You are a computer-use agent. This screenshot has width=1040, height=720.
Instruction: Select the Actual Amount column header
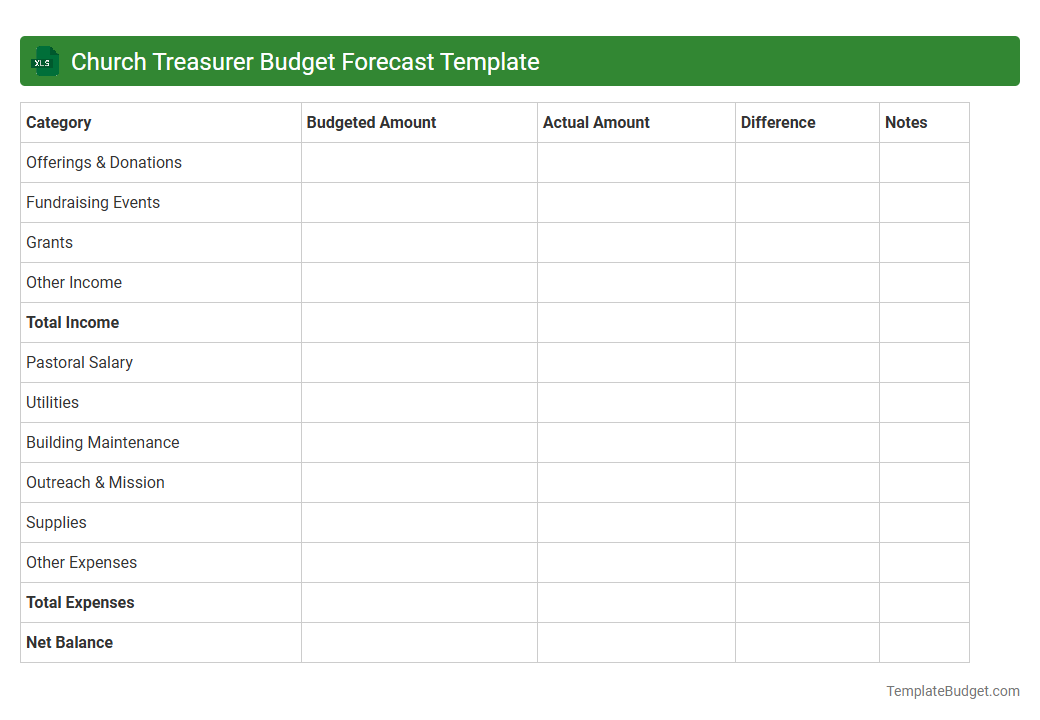(x=596, y=122)
